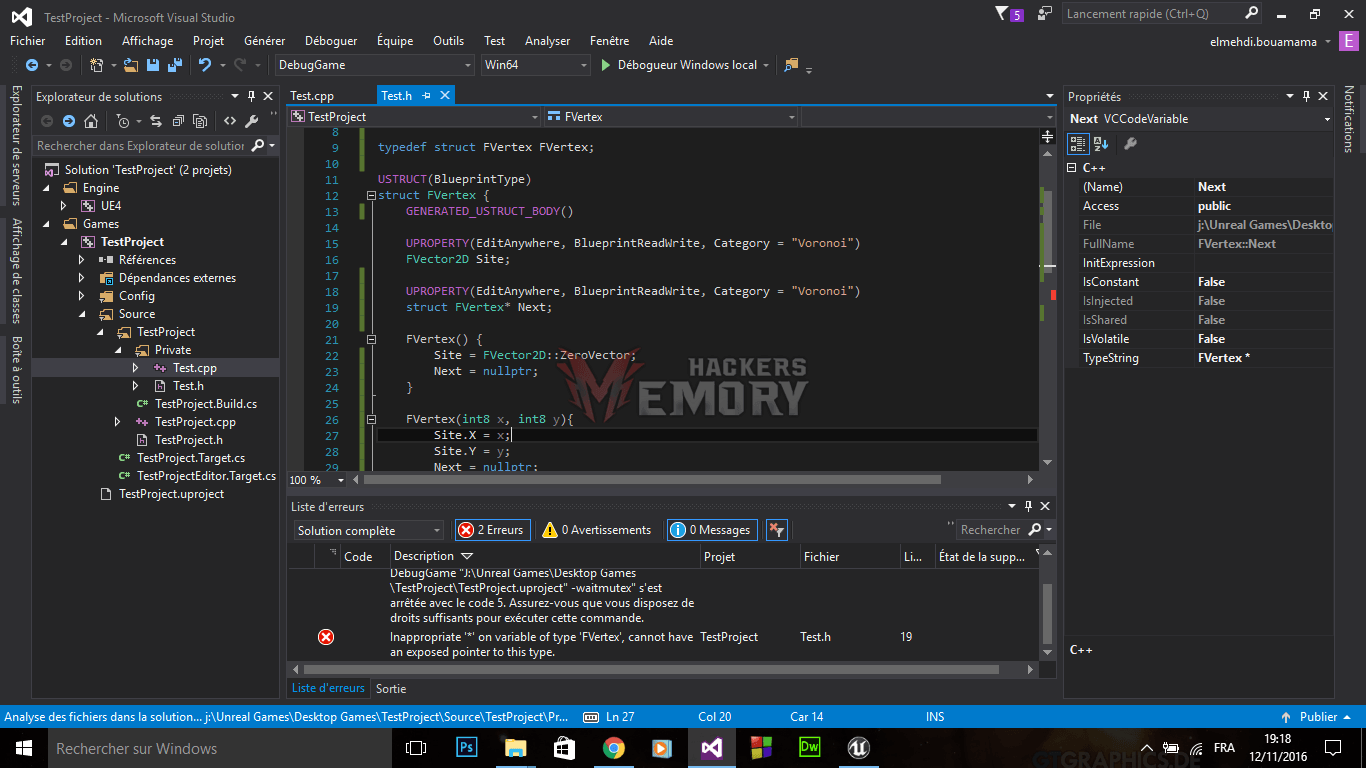Save the current file with the disk icon
The image size is (1366, 768).
pyautogui.click(x=153, y=65)
